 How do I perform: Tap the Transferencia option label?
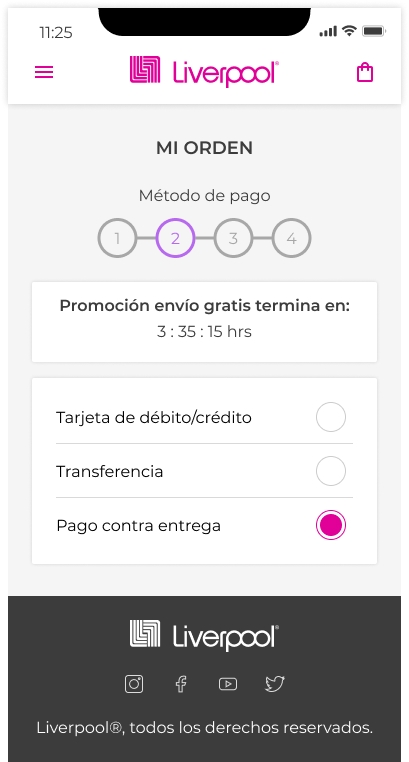point(110,471)
